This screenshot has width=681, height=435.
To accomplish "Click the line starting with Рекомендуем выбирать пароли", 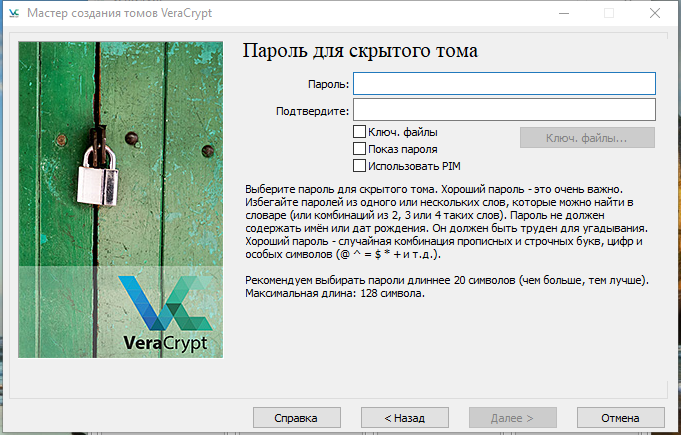I will point(447,280).
